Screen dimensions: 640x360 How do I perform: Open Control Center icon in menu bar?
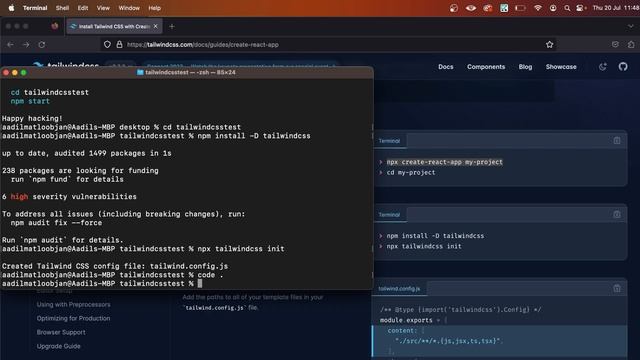tap(580, 8)
